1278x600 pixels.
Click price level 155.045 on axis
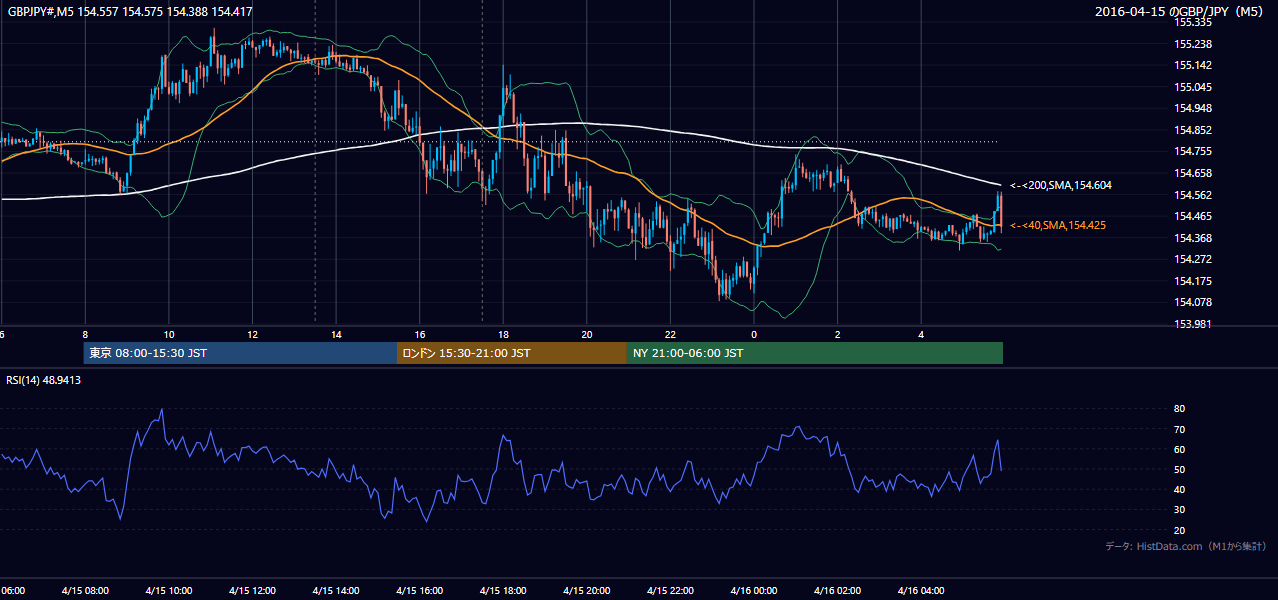1193,87
